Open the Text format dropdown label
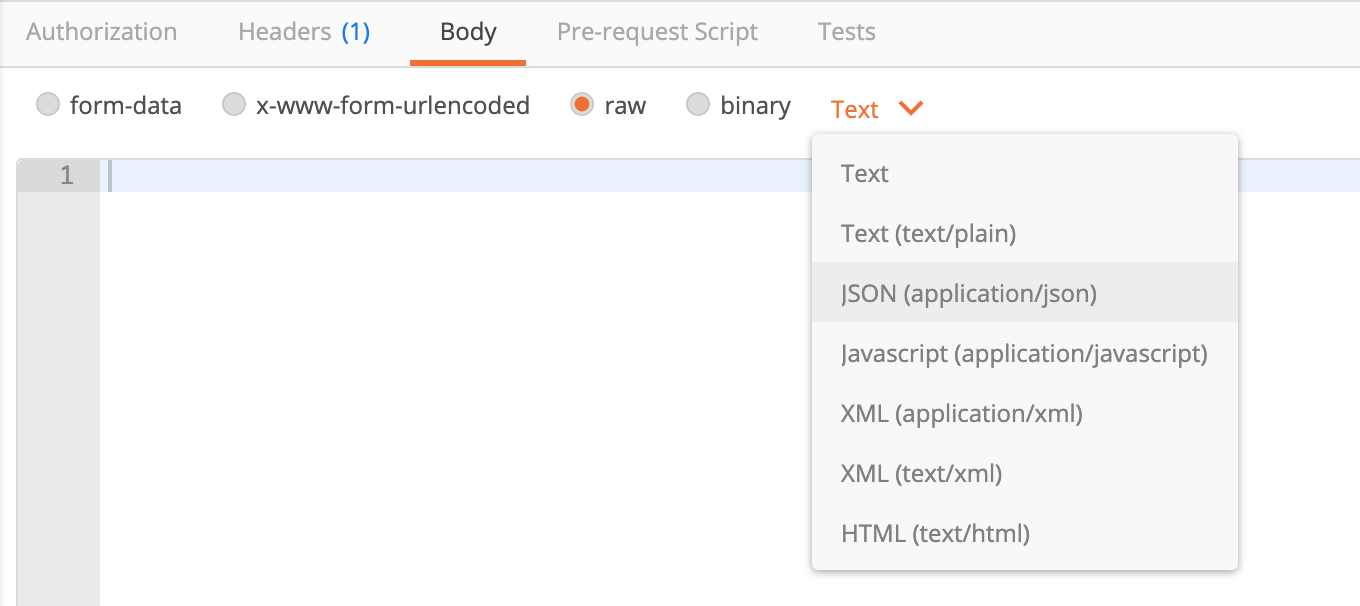The width and height of the screenshot is (1360, 606). 854,109
